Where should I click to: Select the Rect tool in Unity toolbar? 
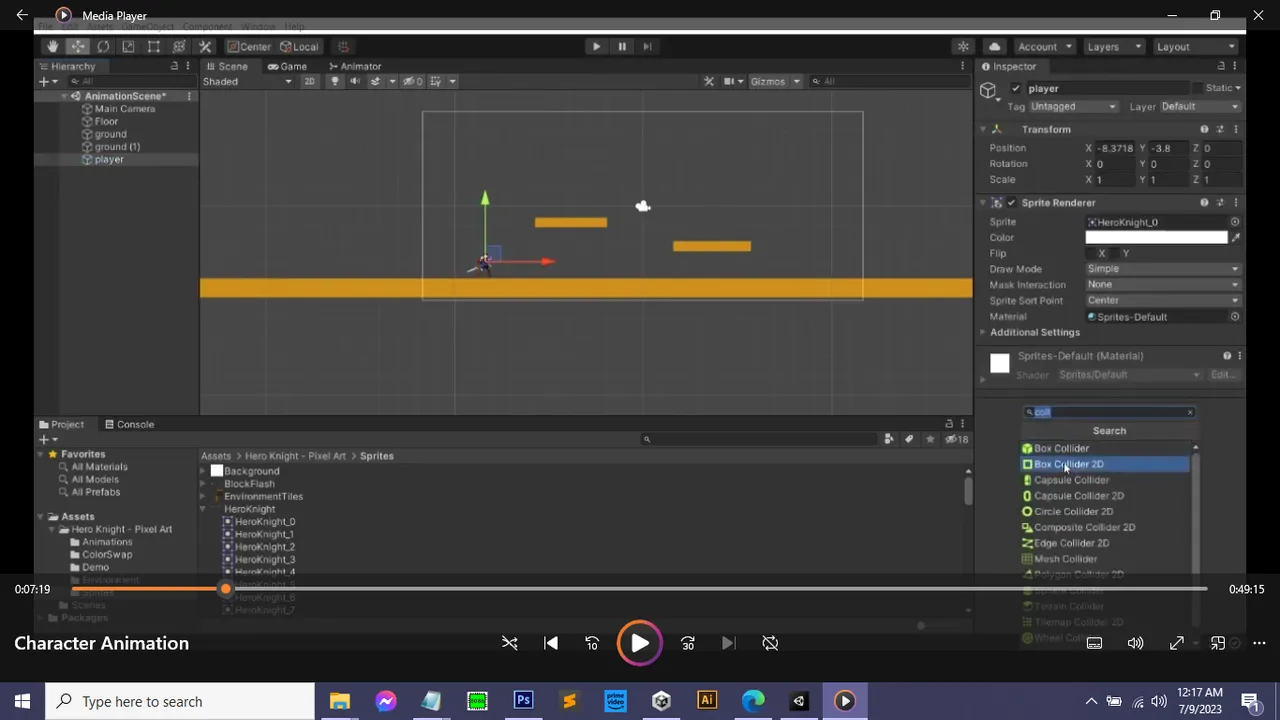click(x=154, y=47)
